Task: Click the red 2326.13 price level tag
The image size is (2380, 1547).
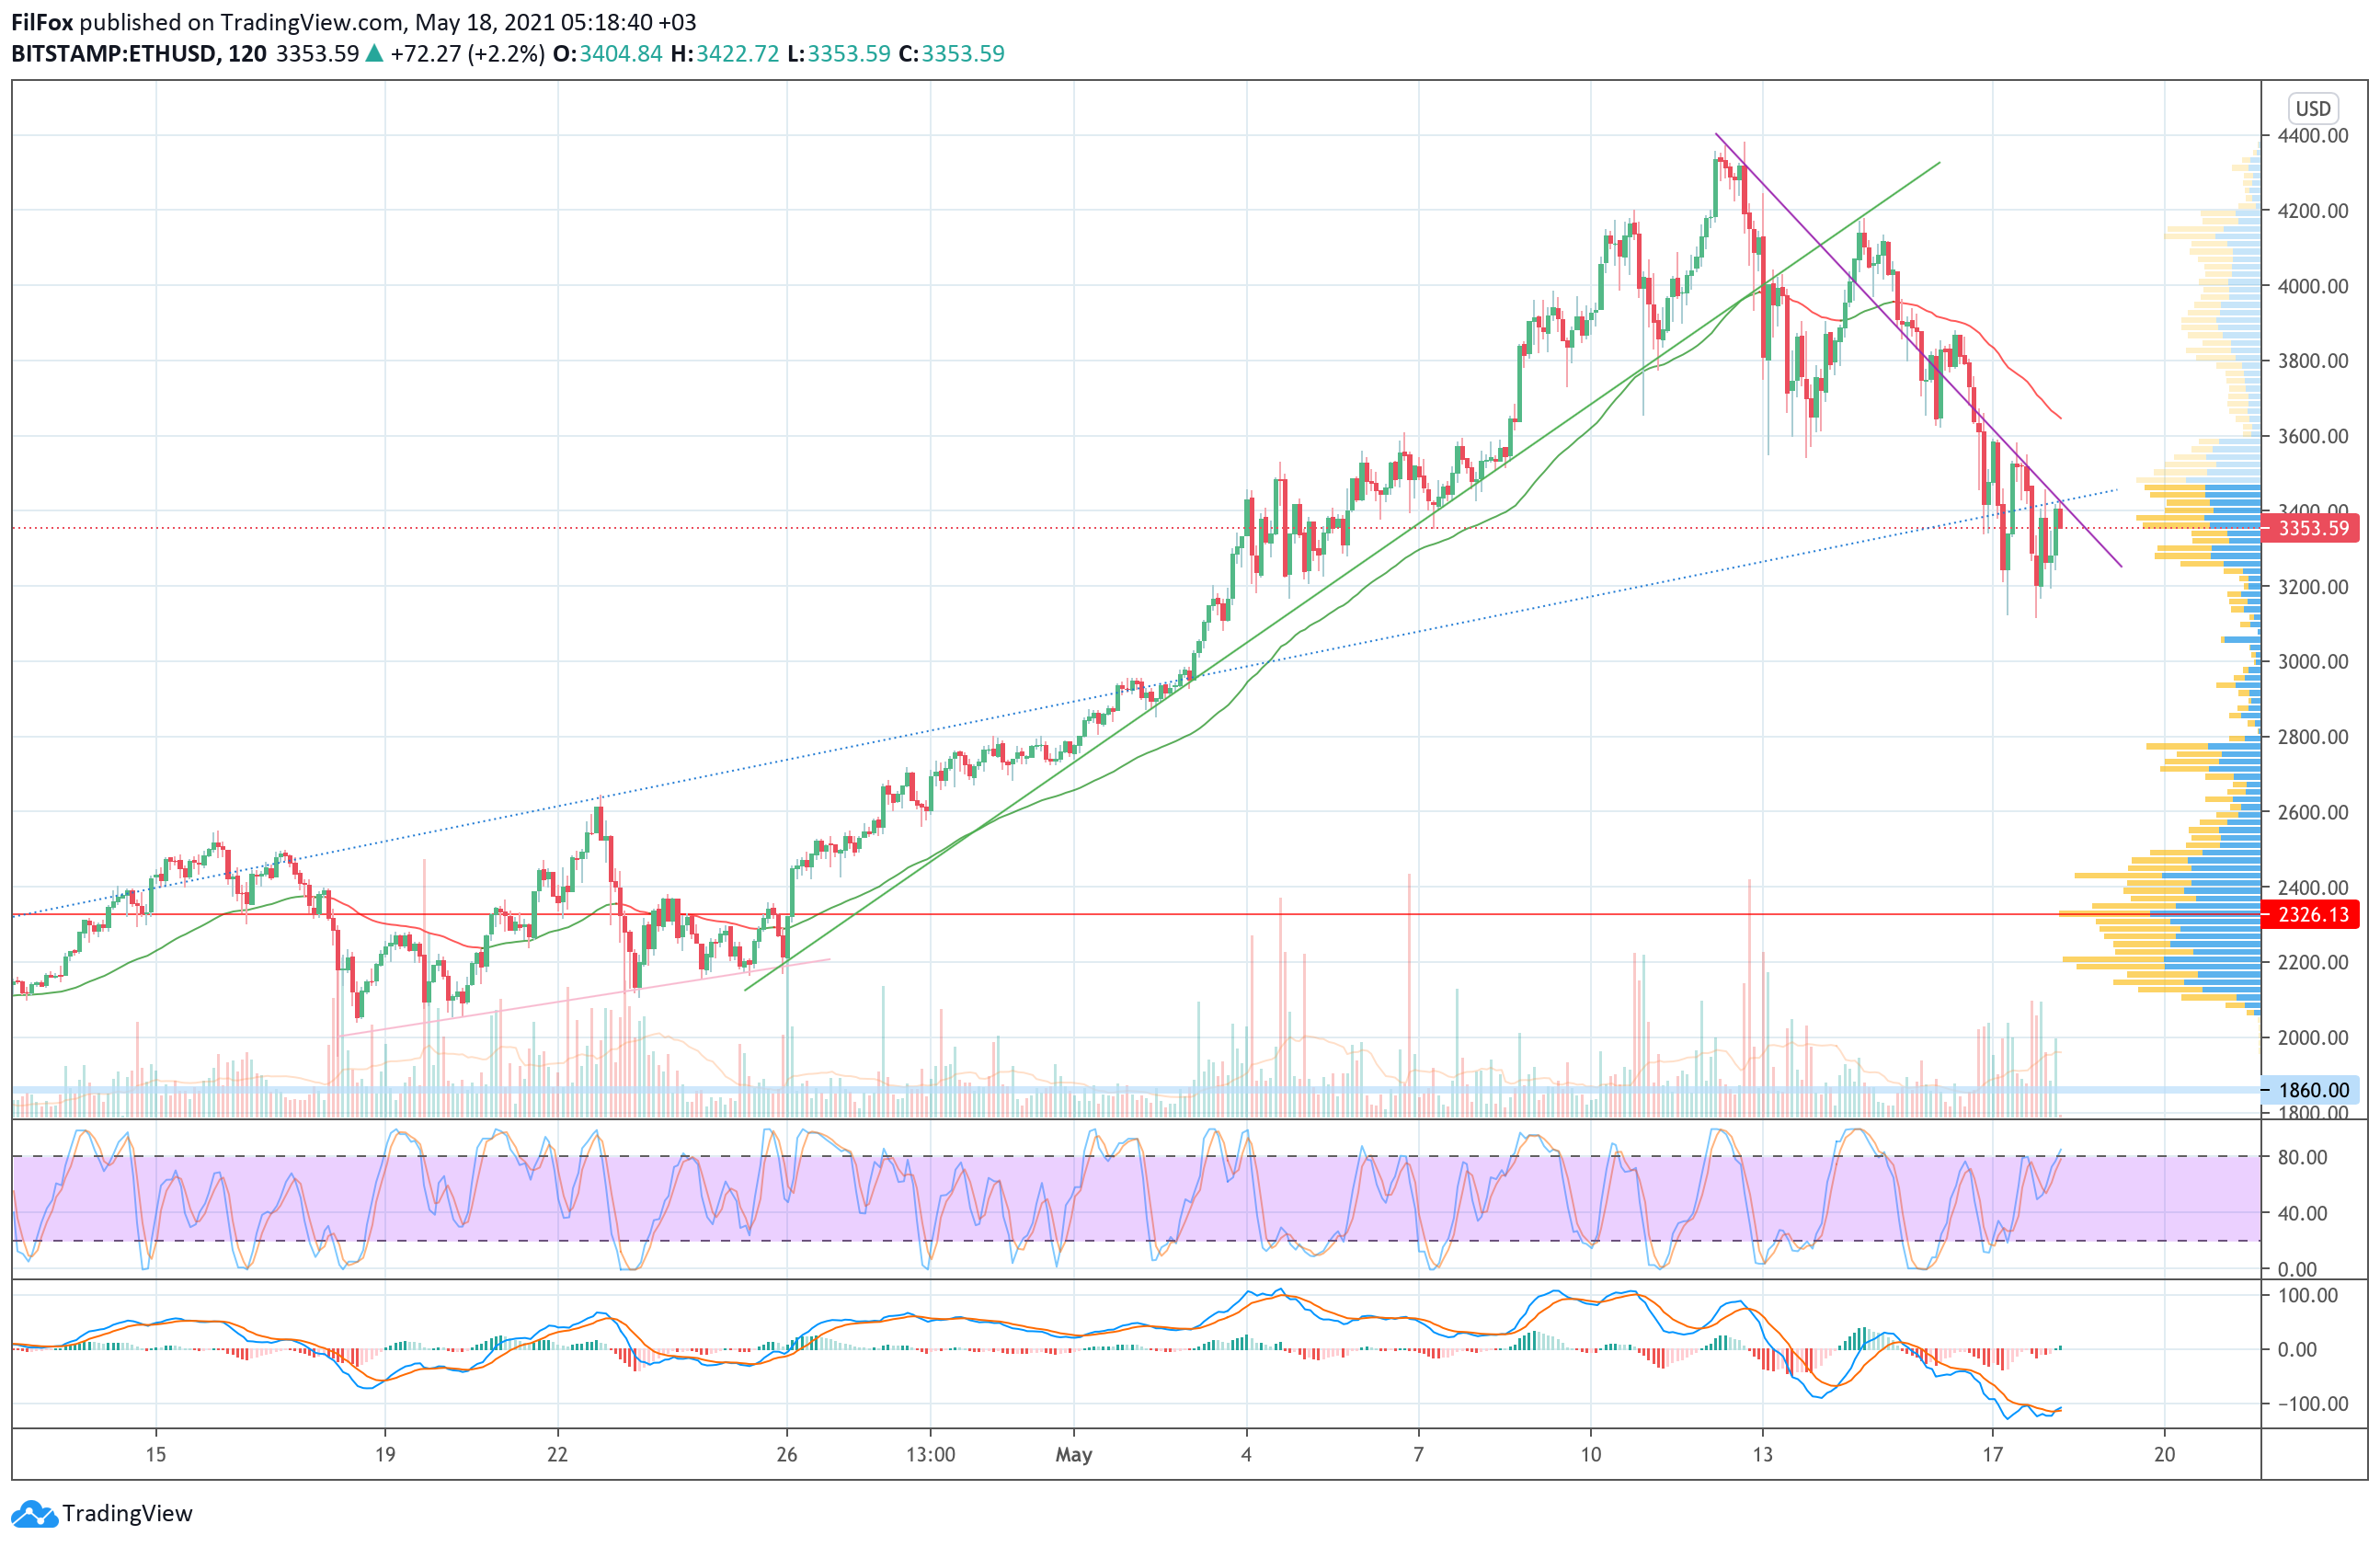Action: (x=2312, y=914)
